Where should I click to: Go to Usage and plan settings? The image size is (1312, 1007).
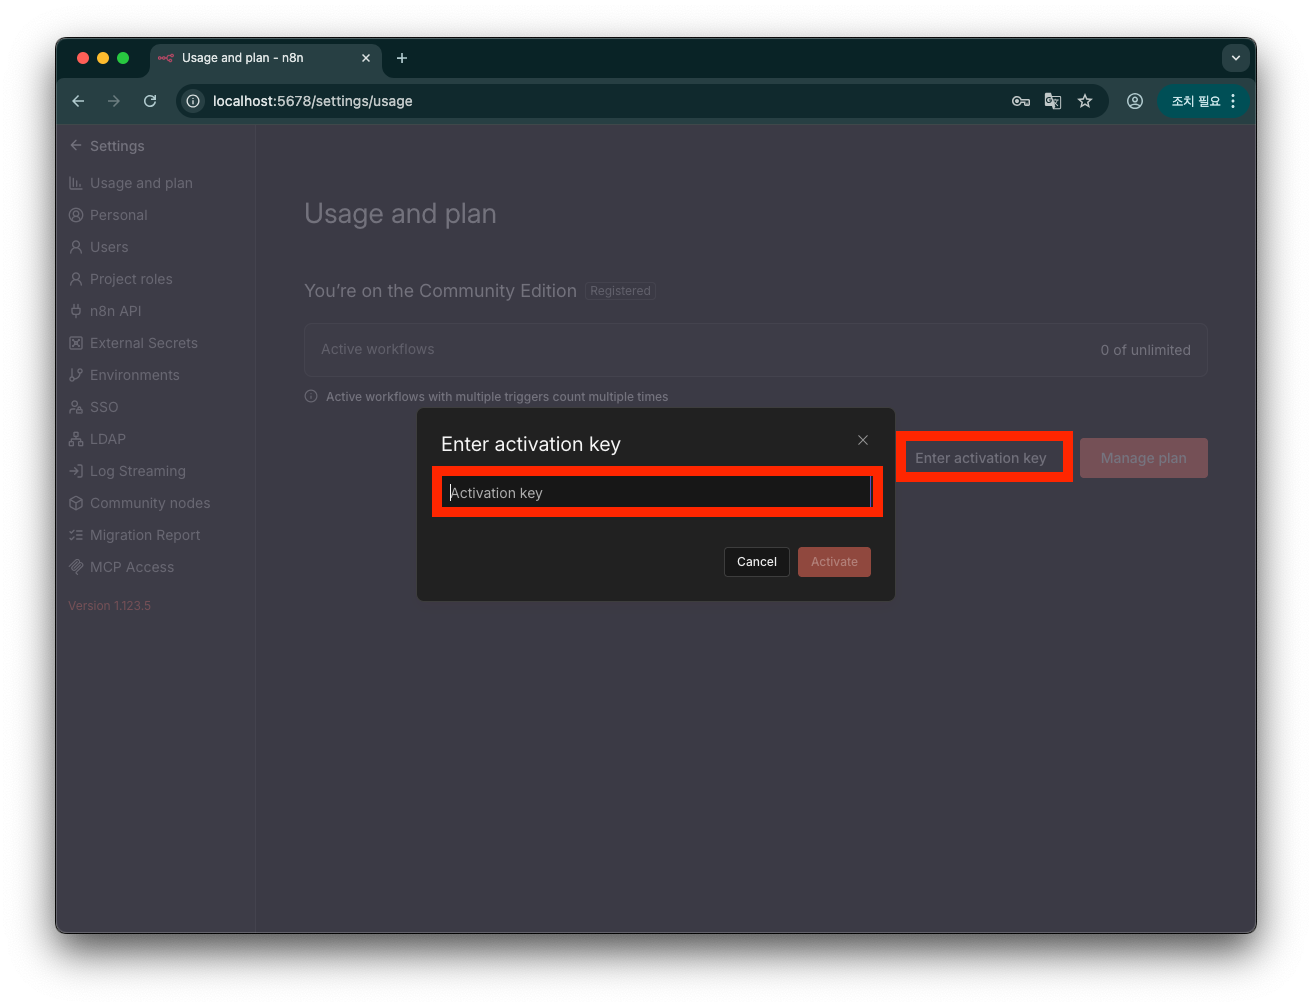point(141,183)
